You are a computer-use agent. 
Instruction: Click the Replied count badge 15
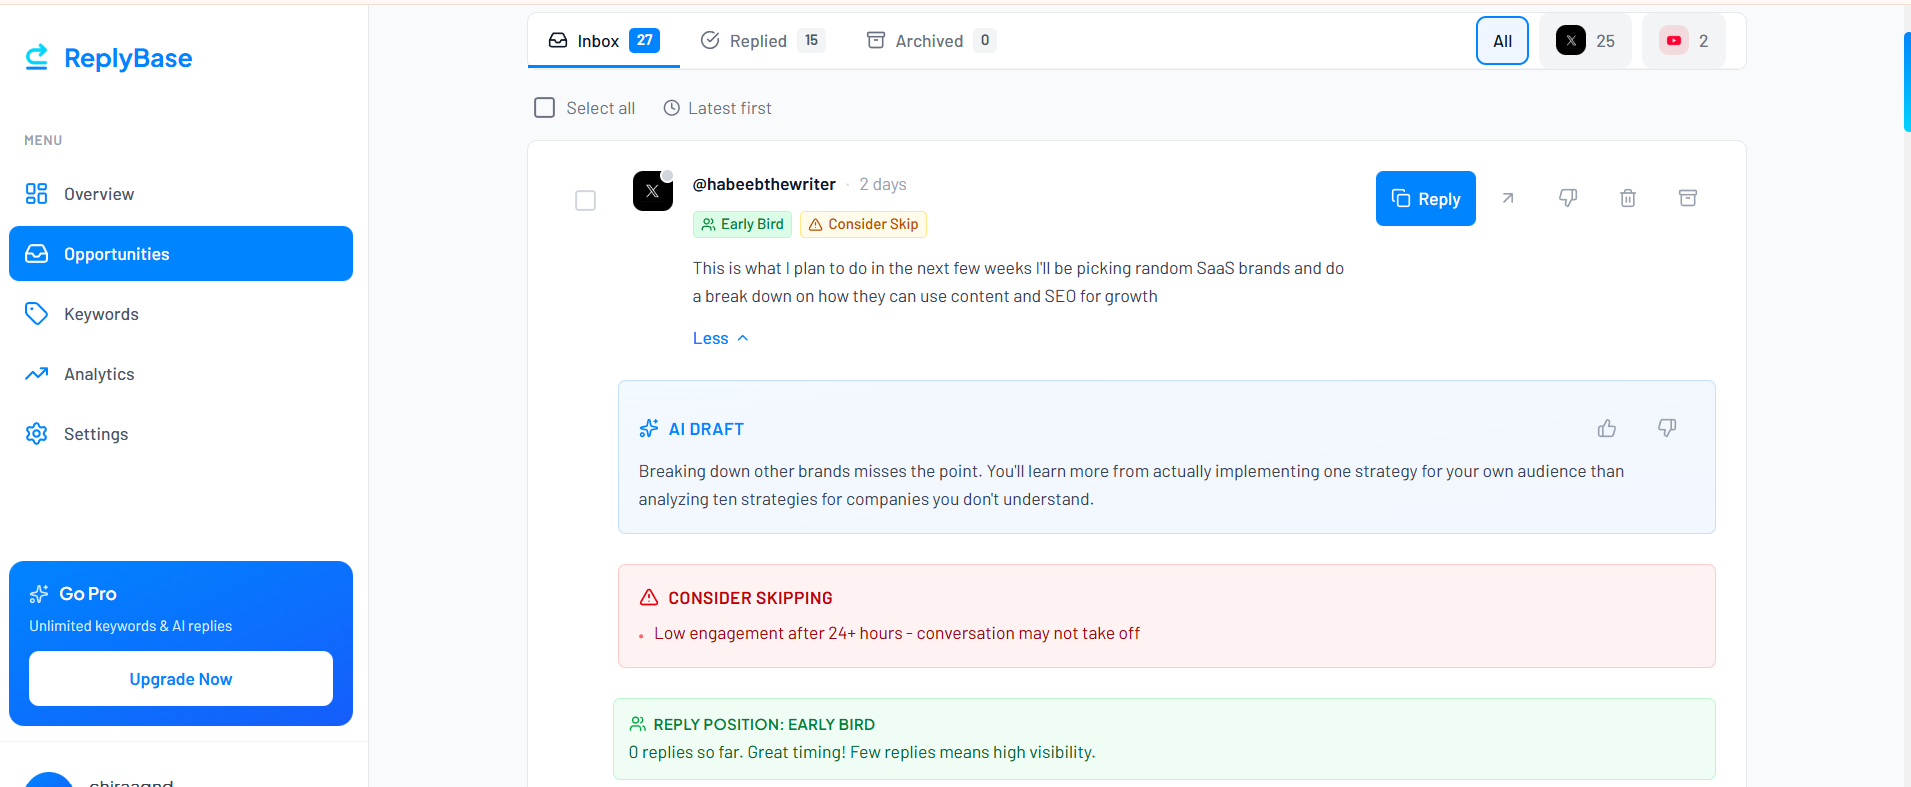pyautogui.click(x=811, y=40)
